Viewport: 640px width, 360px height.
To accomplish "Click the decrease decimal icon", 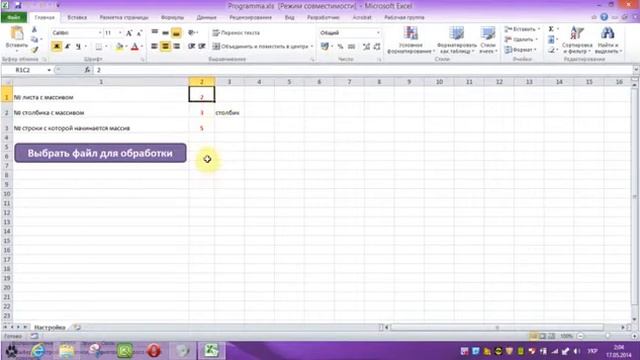I will (x=377, y=47).
